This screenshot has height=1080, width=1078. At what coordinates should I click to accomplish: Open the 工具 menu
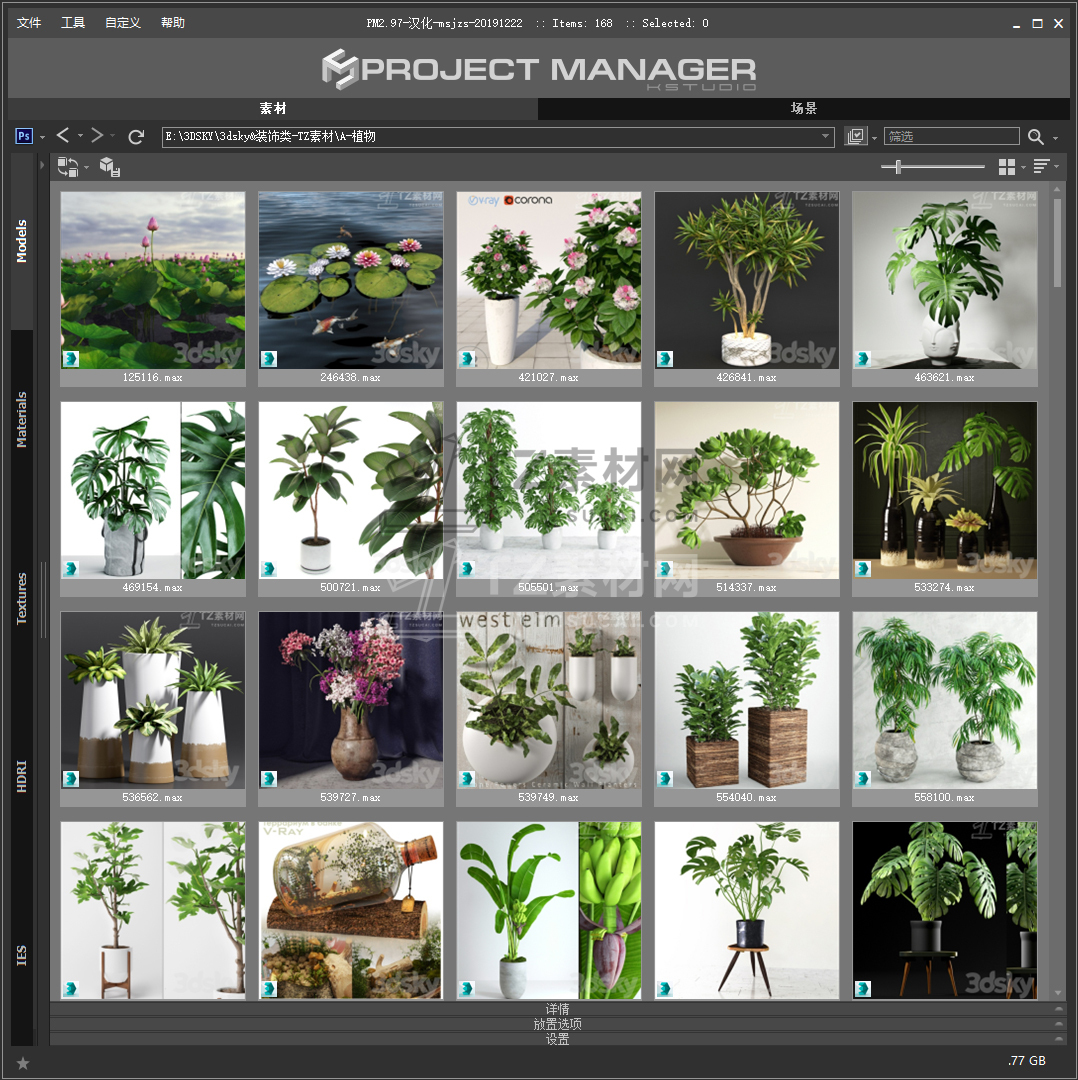[73, 23]
